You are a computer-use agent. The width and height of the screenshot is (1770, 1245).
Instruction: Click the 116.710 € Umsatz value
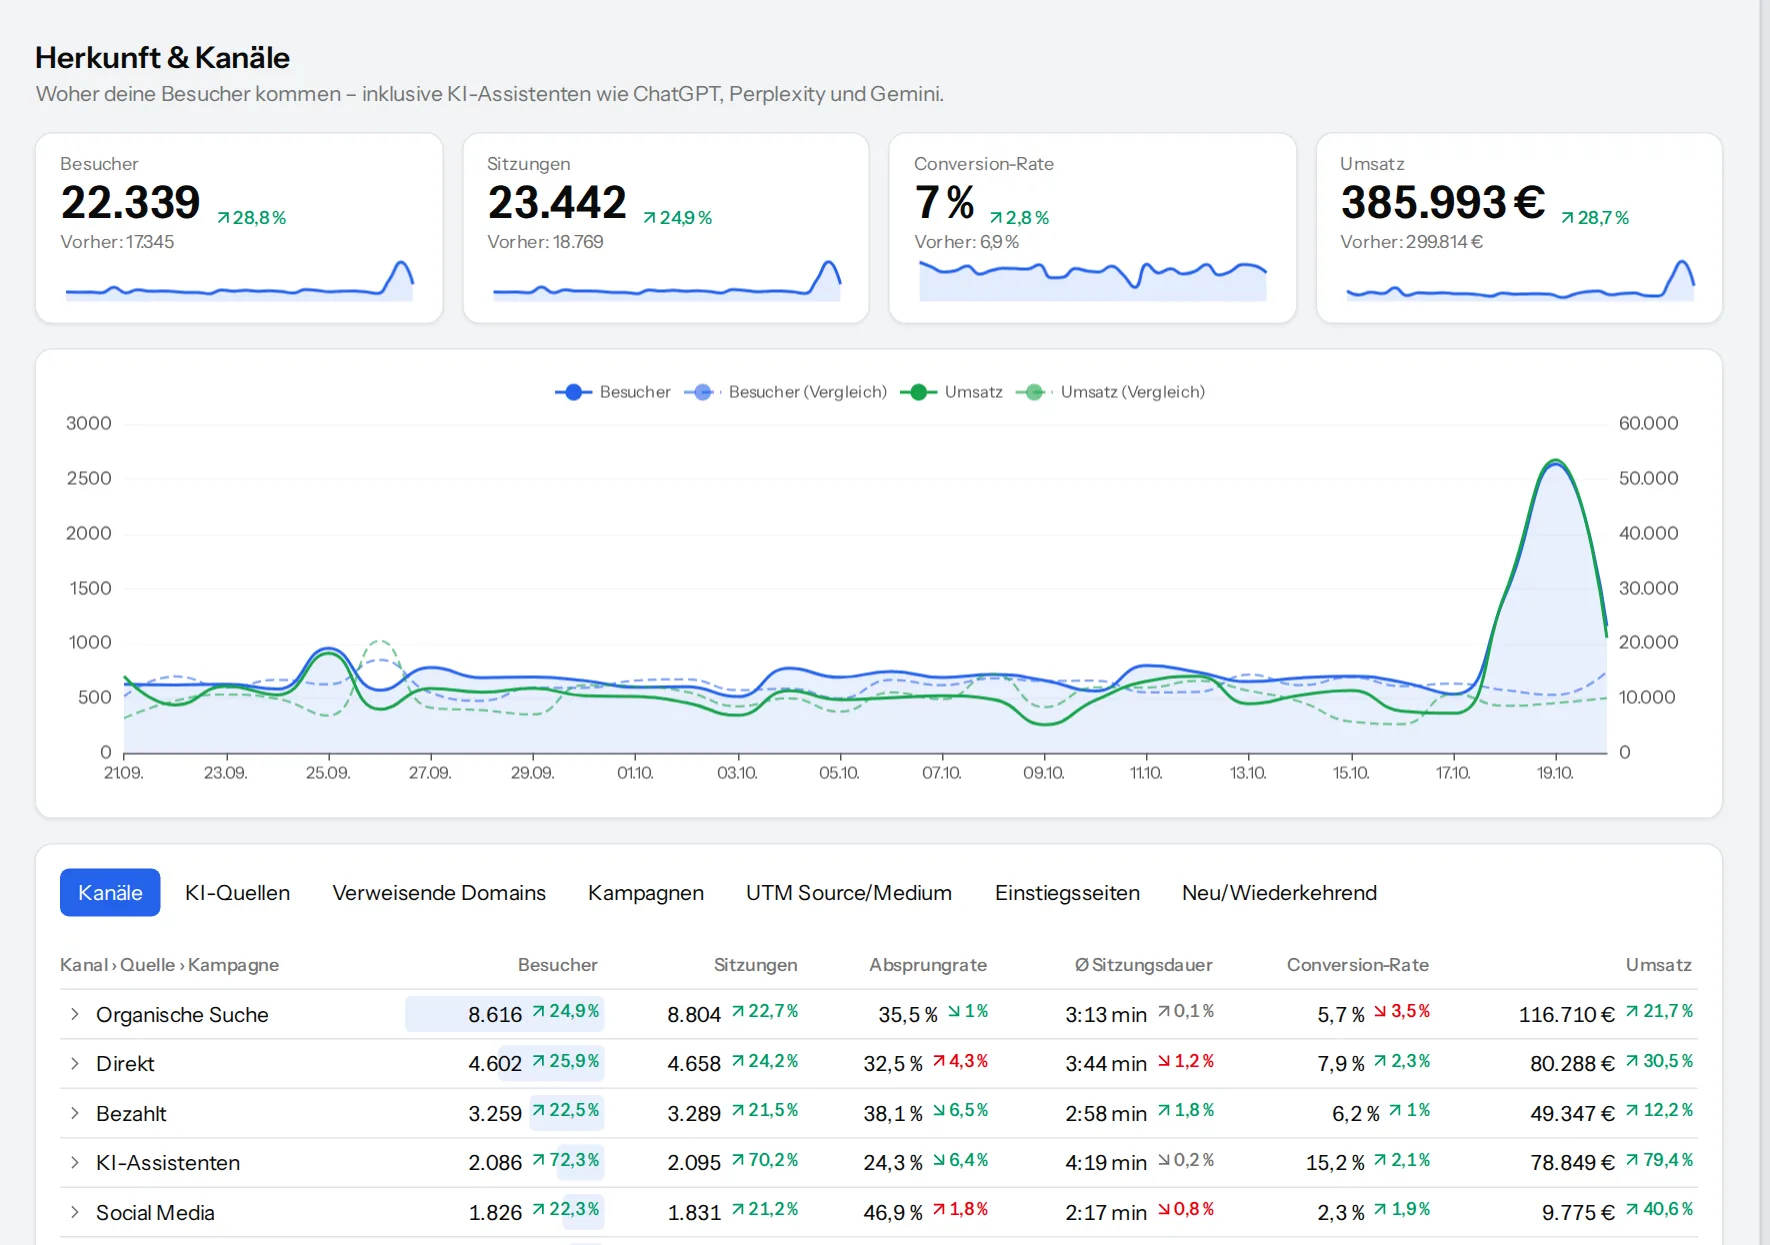1566,1014
